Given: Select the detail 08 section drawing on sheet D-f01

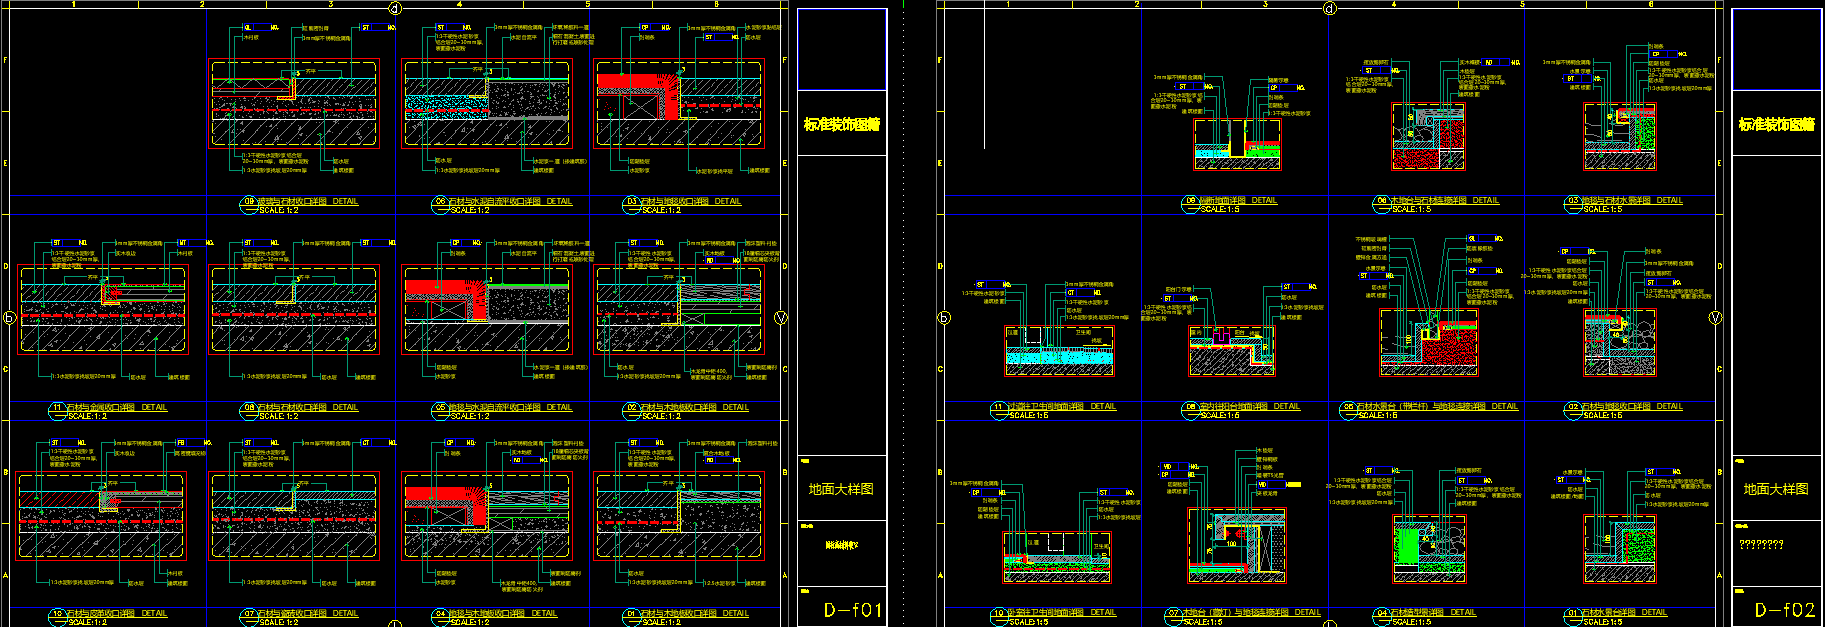Looking at the screenshot, I should pyautogui.click(x=294, y=310).
